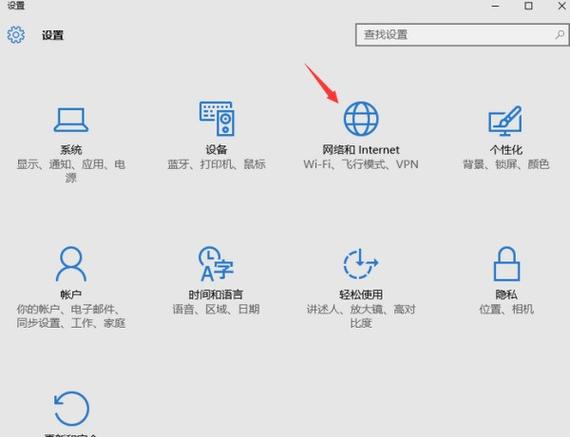This screenshot has height=437, width=570.
Task: Open the Accounts person icon
Action: (71, 264)
